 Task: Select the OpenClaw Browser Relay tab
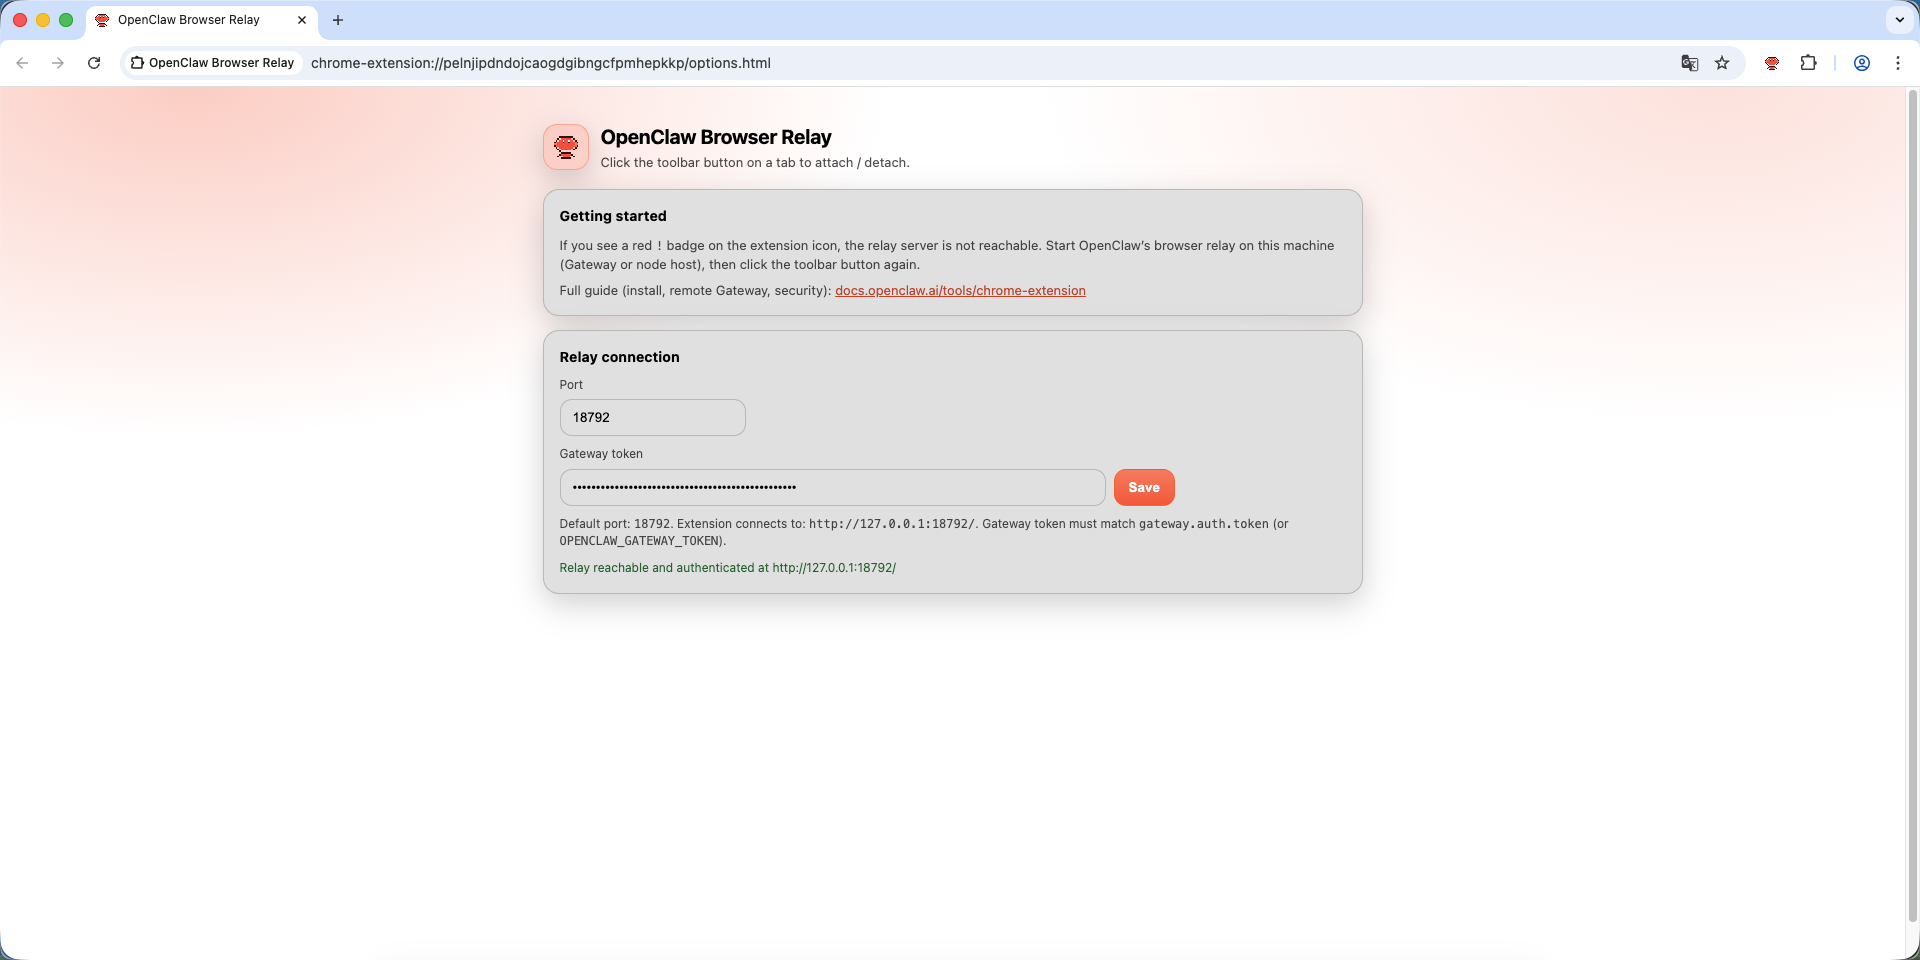189,20
